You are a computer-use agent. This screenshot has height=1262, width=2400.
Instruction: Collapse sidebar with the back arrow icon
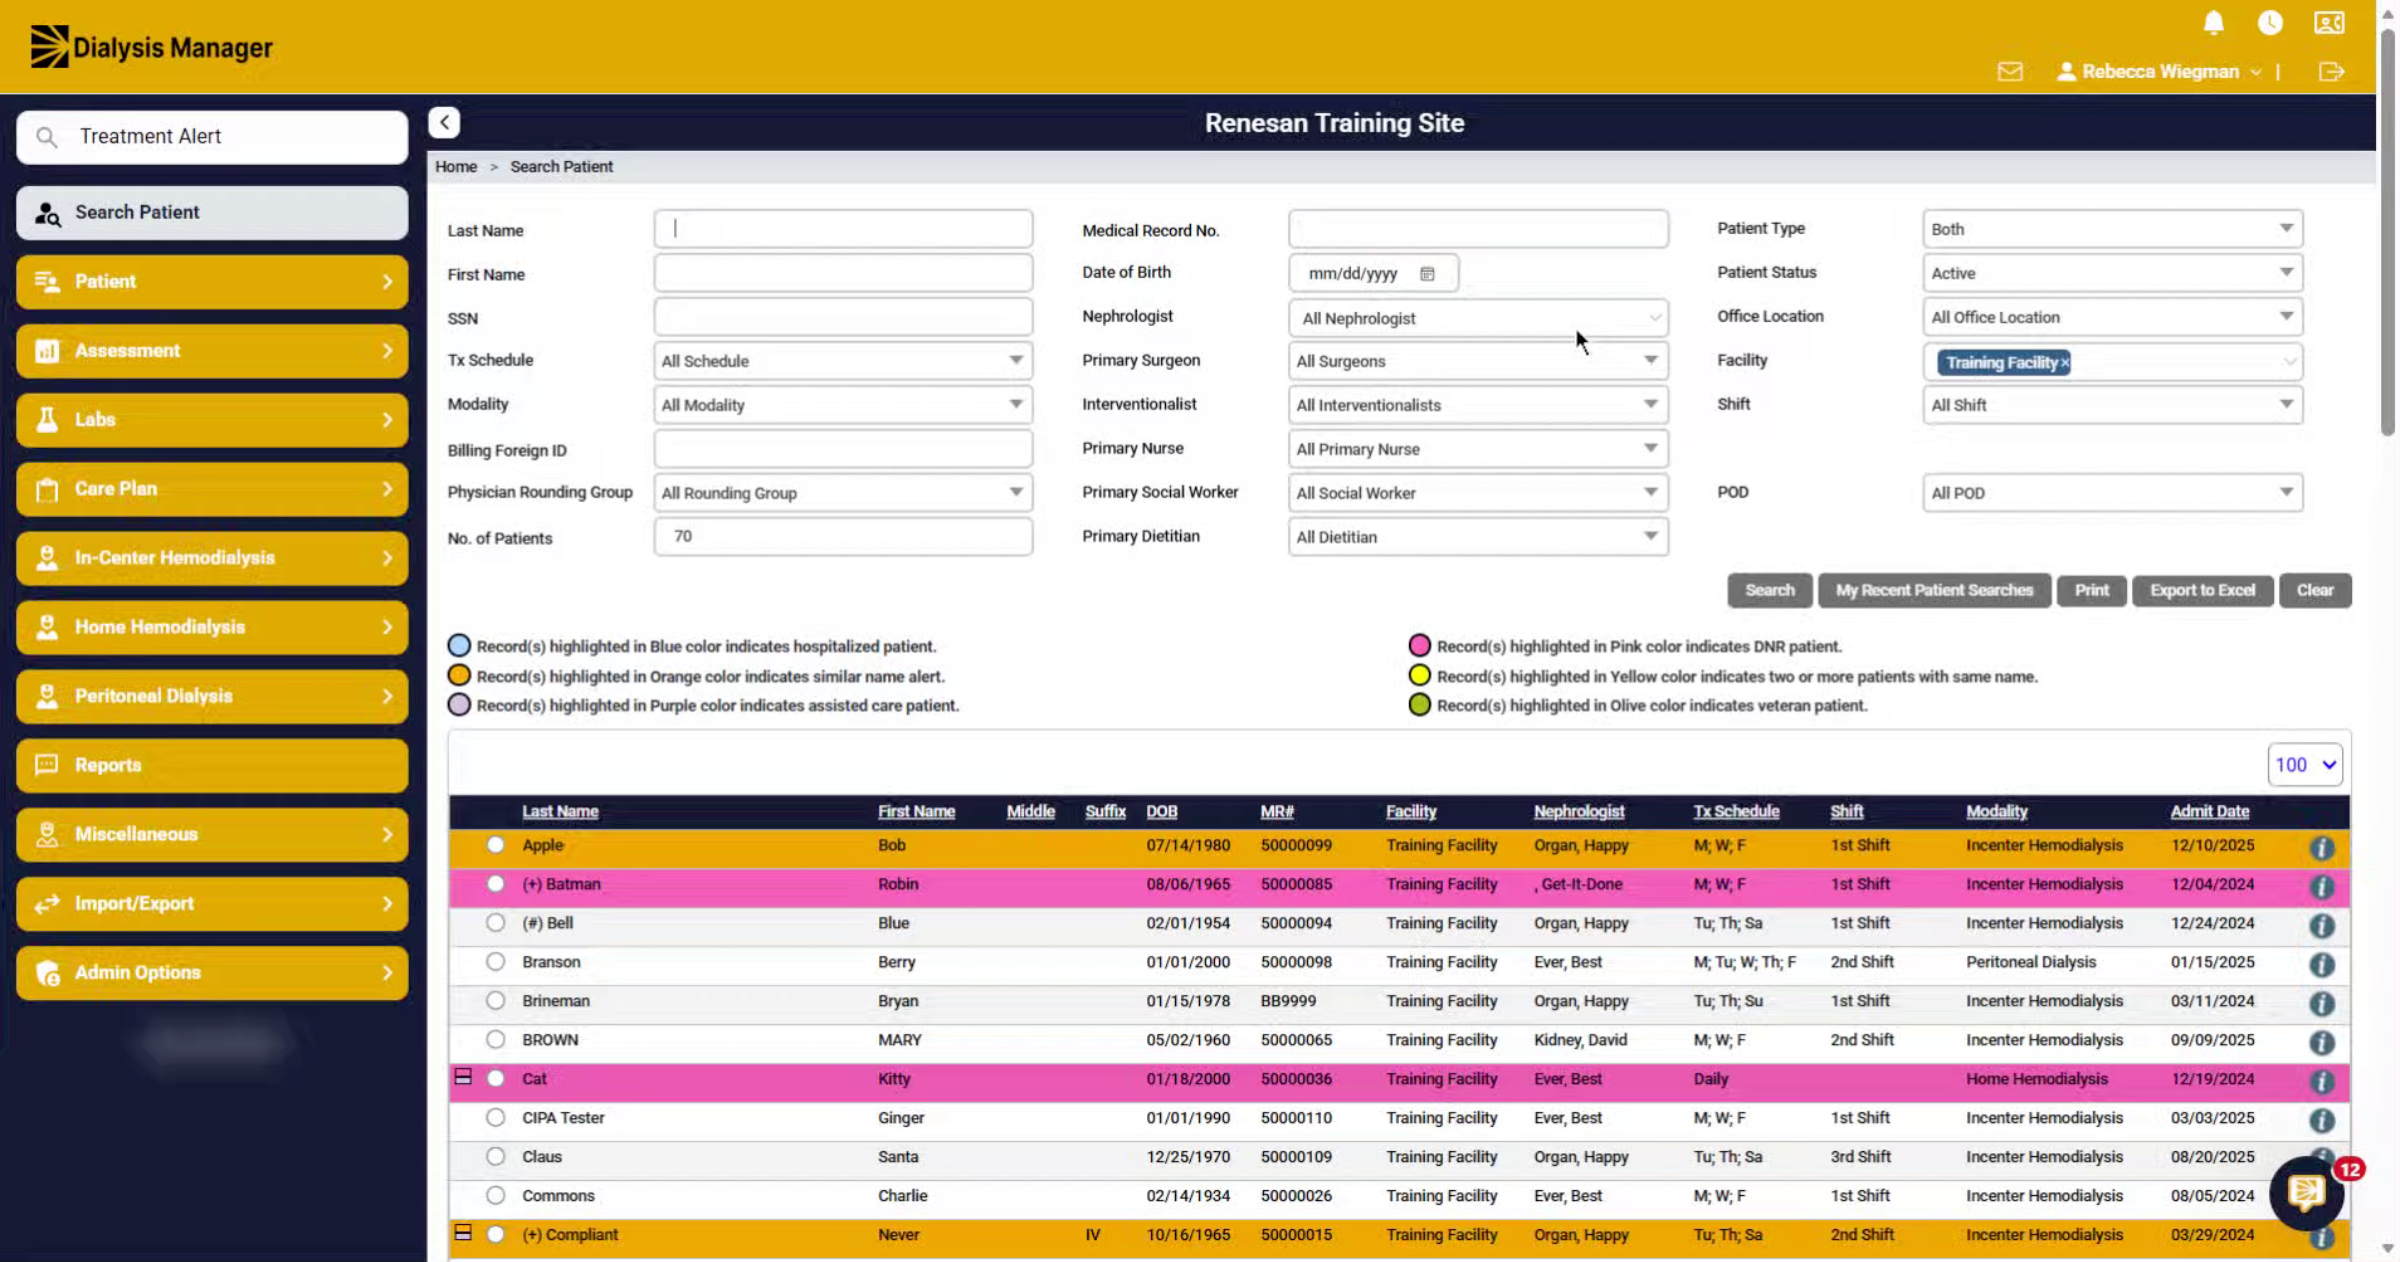click(444, 122)
